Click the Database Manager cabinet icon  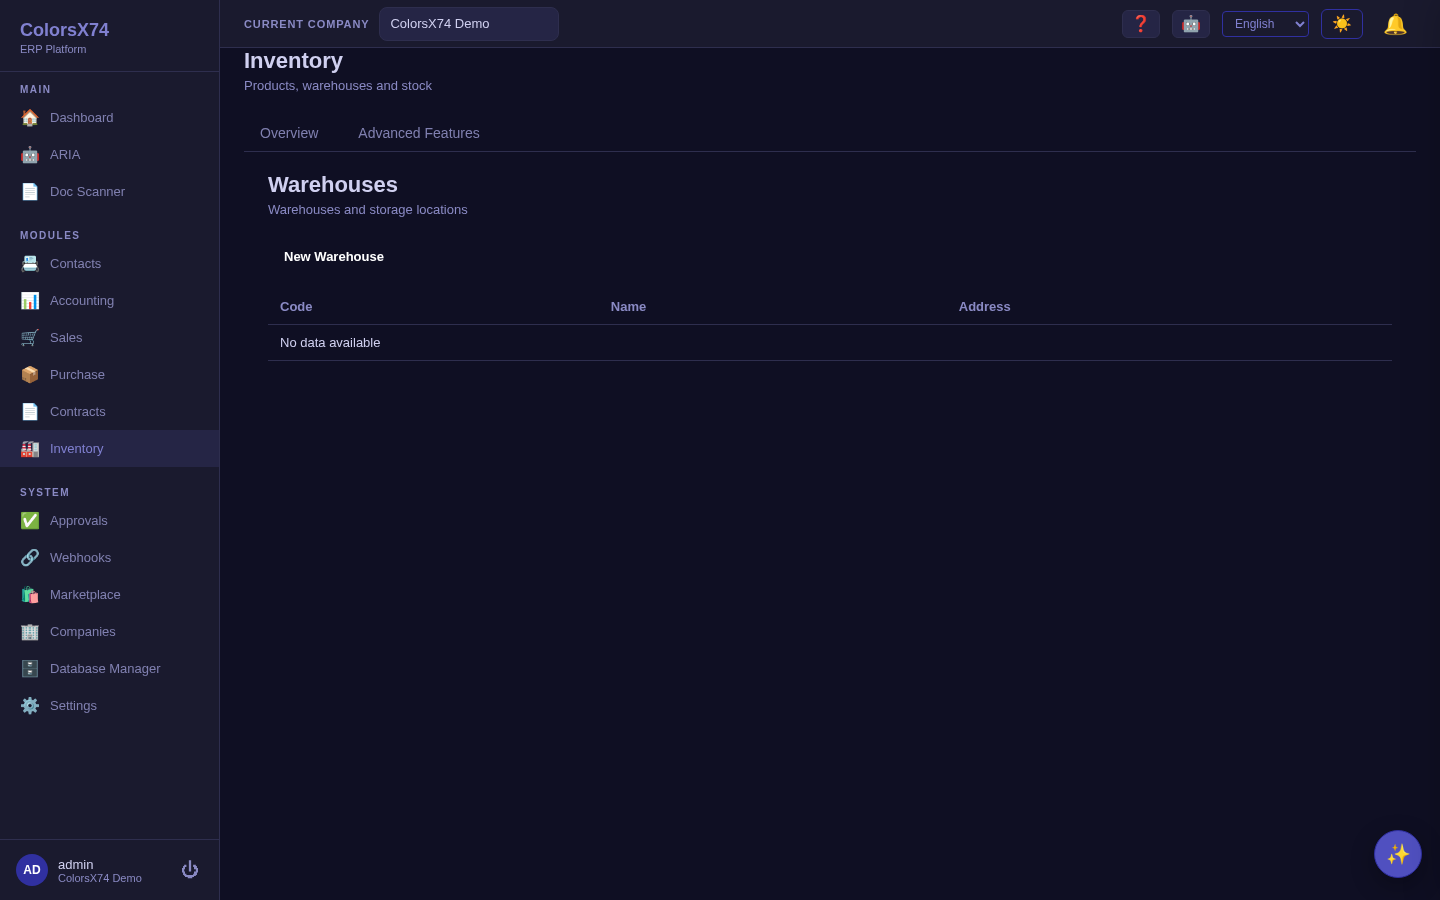30,669
